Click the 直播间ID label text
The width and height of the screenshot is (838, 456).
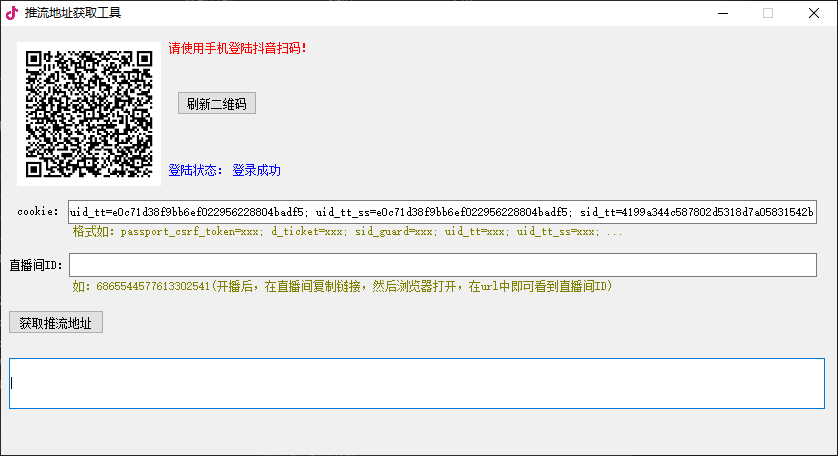point(36,265)
